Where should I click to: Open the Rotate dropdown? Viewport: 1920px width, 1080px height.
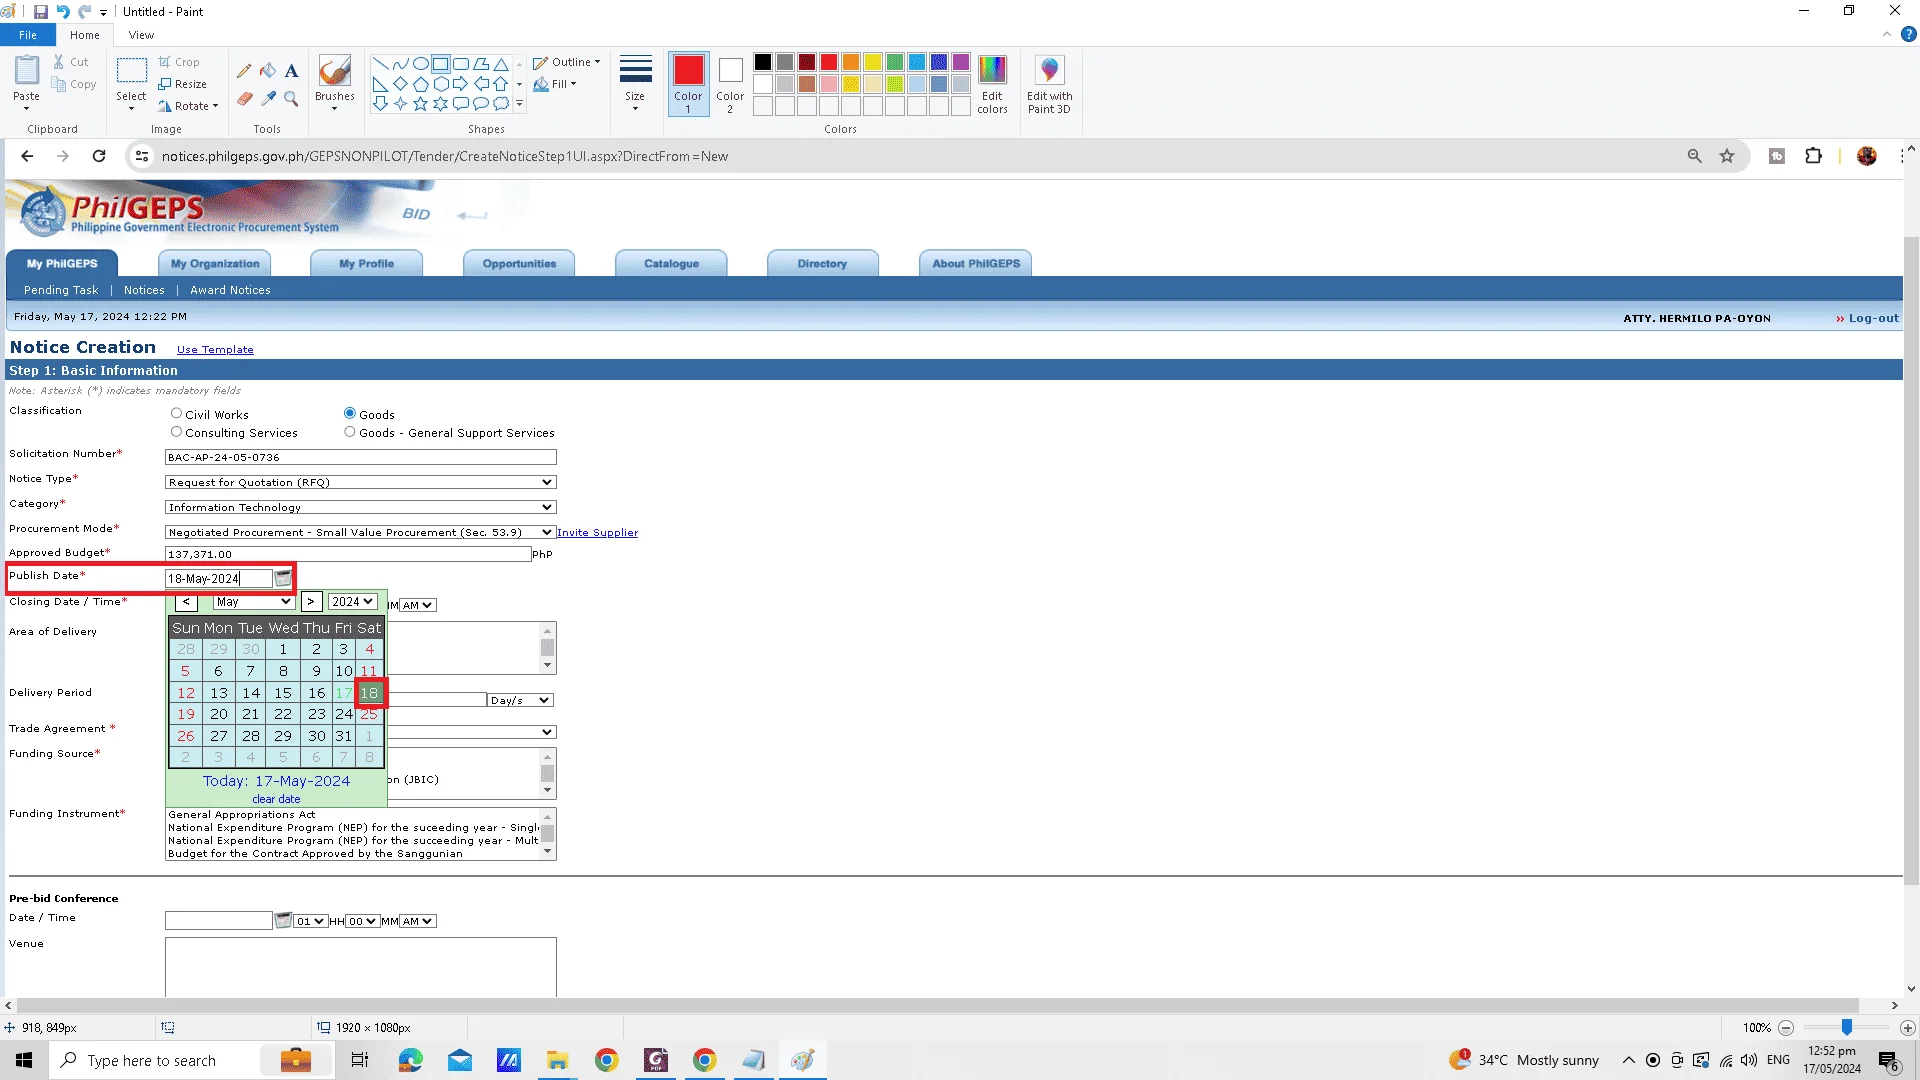coord(188,106)
